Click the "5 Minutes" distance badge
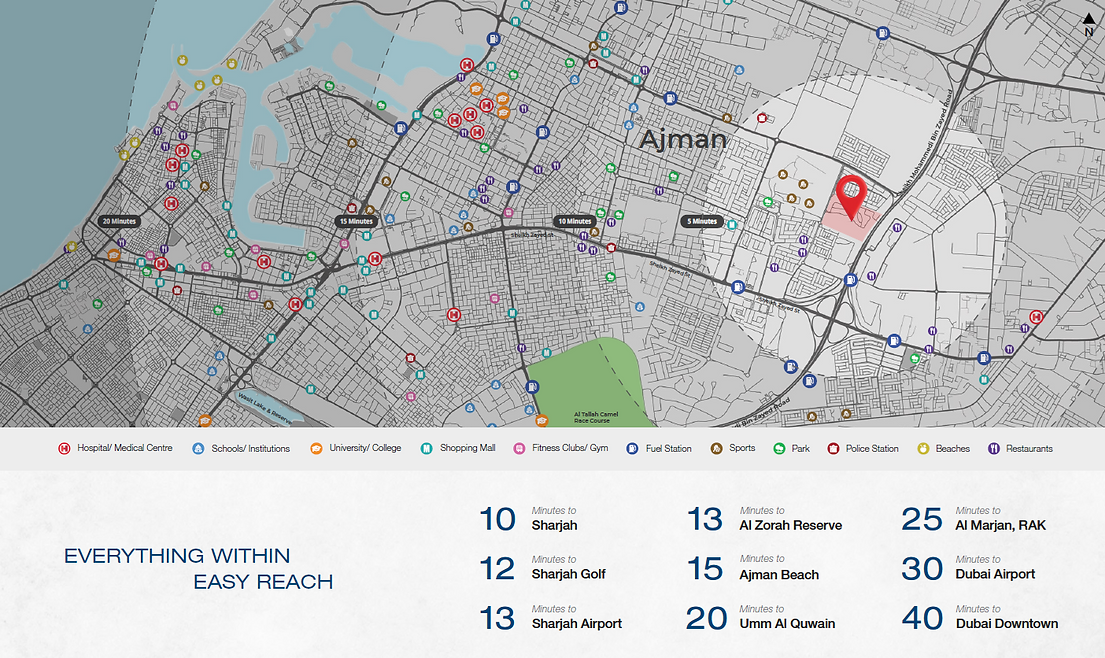 click(x=702, y=221)
